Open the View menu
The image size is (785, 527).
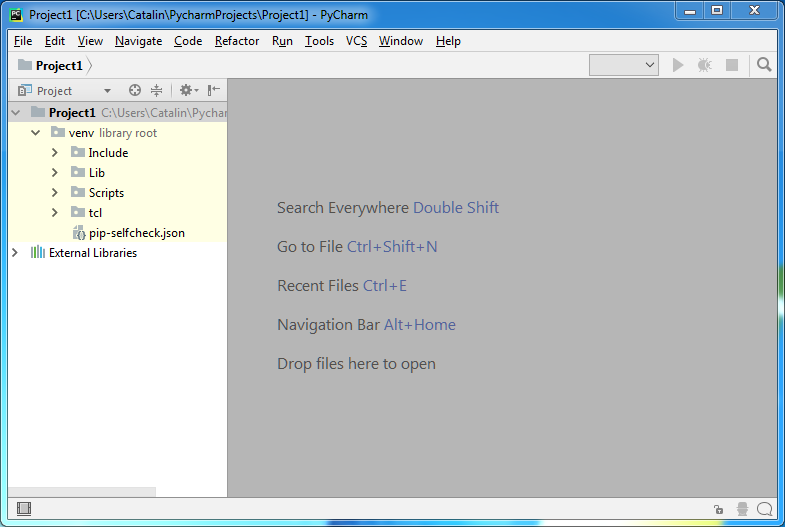90,41
